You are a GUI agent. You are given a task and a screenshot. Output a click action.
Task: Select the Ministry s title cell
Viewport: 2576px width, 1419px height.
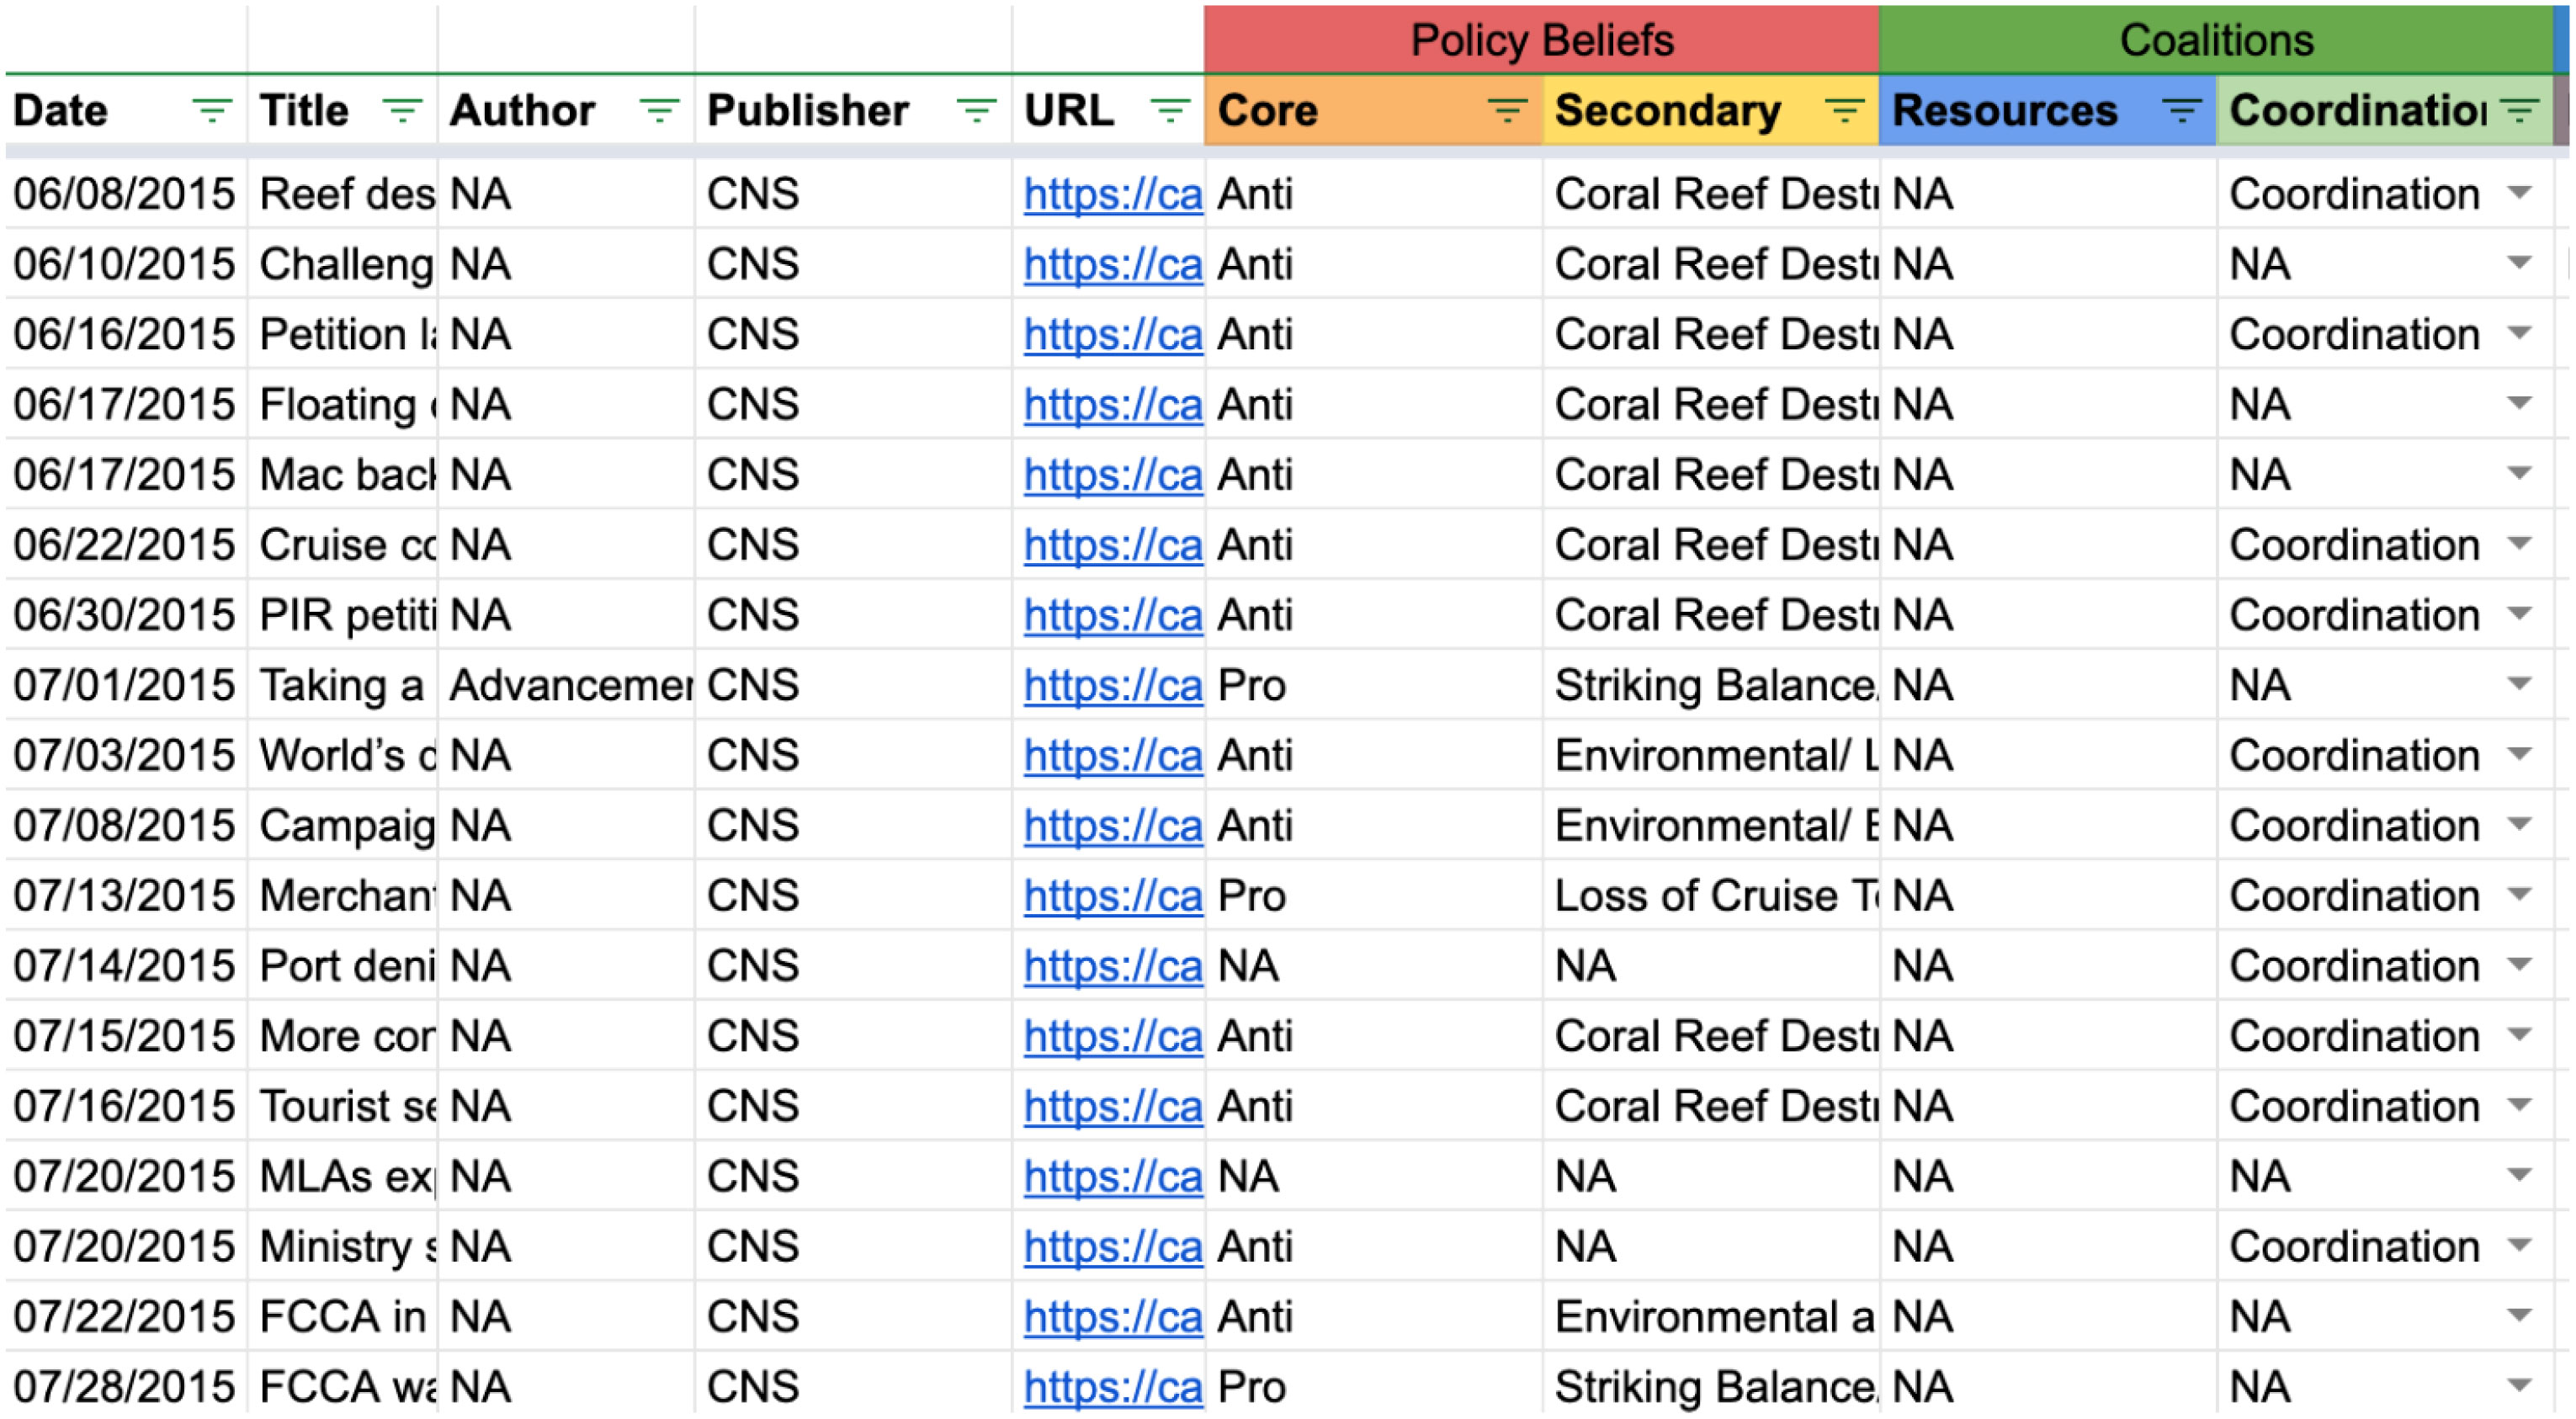coord(342,1246)
